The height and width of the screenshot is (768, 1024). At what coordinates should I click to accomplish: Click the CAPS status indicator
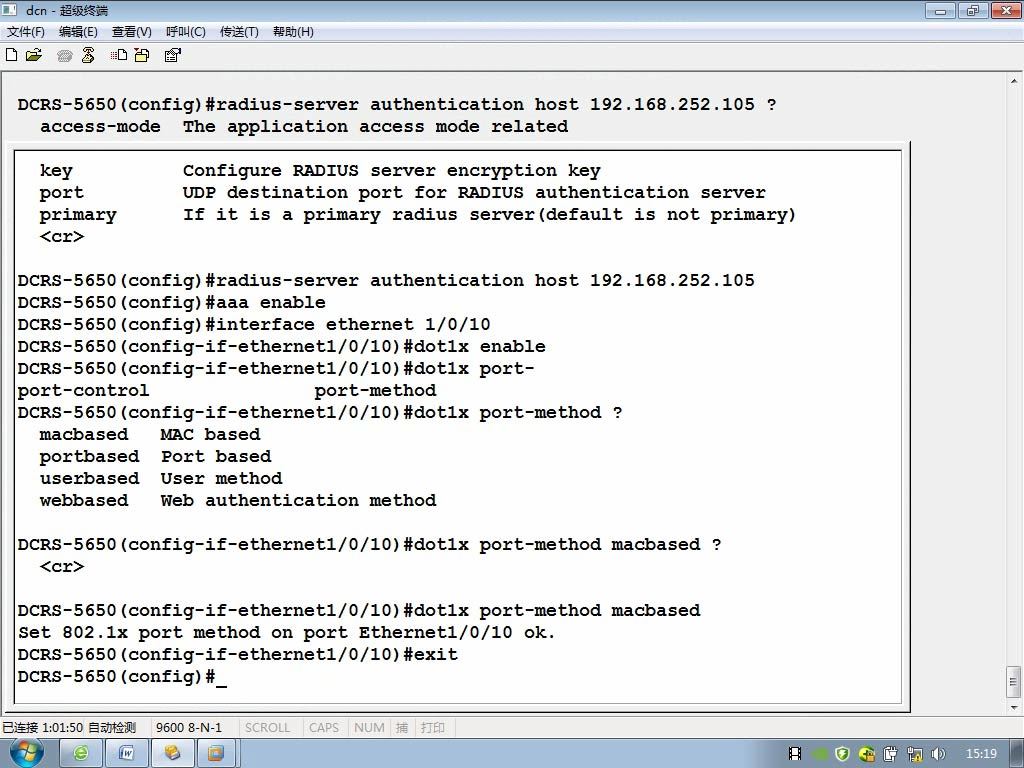tap(324, 728)
